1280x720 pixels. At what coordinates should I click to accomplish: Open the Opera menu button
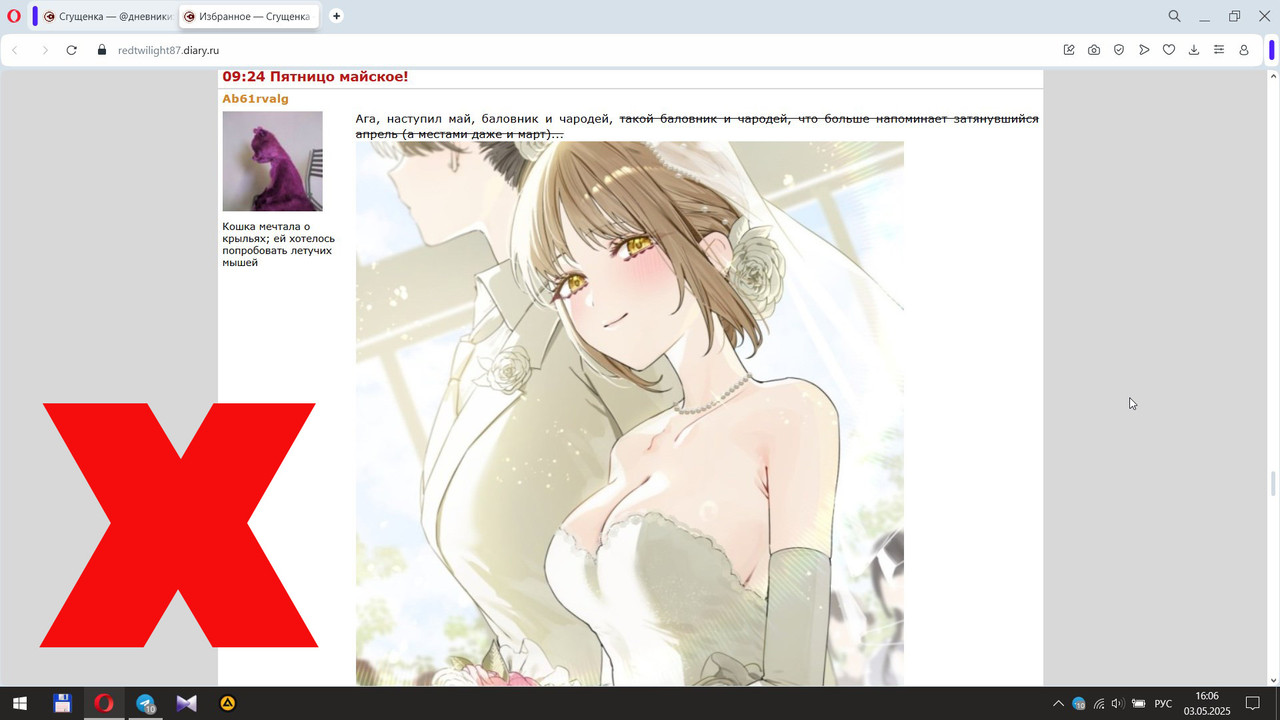[x=12, y=16]
